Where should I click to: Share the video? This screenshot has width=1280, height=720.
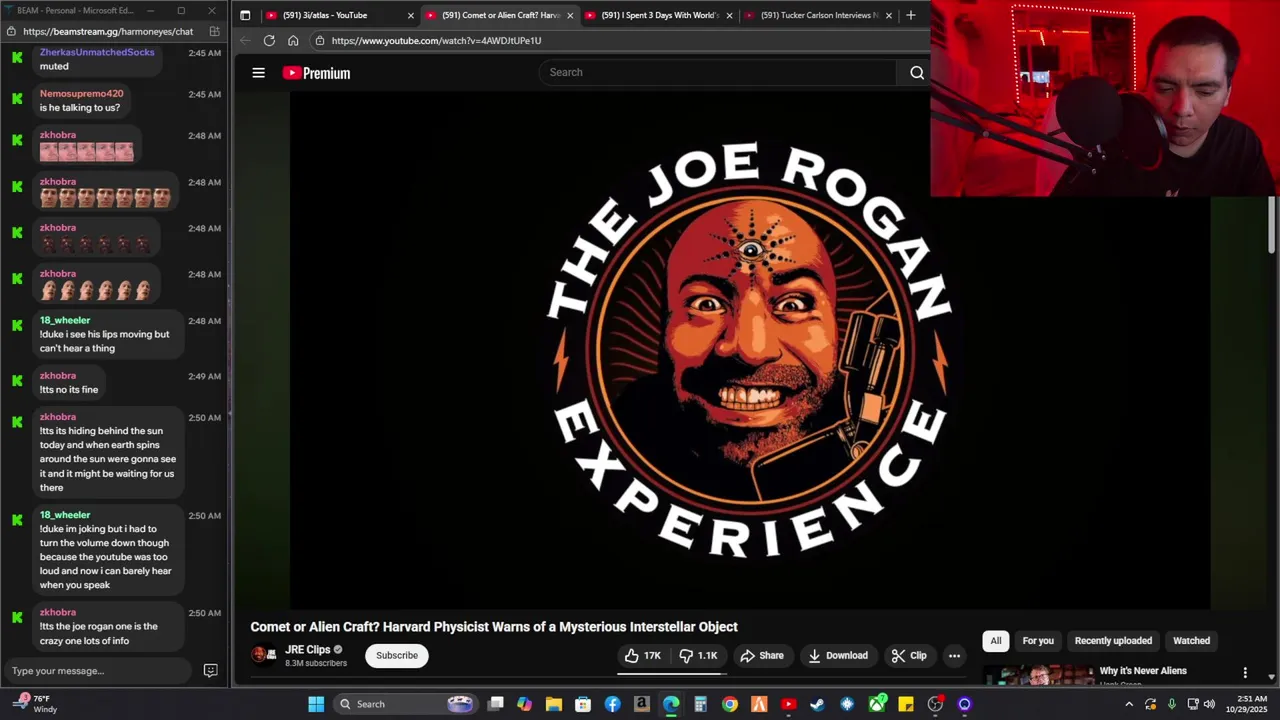pos(762,655)
